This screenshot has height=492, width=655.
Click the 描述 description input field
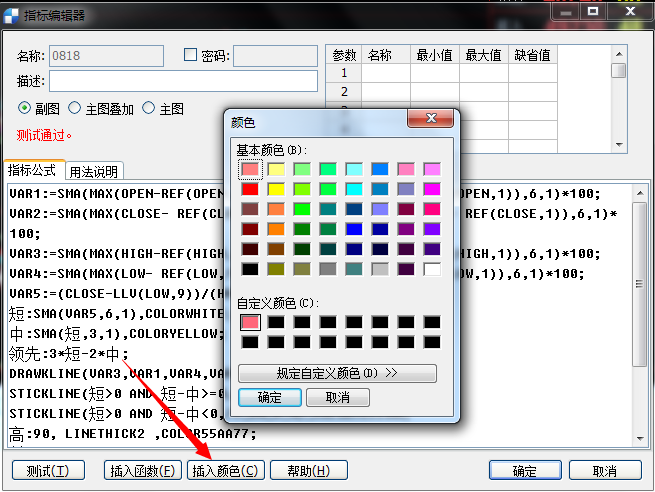click(x=183, y=81)
